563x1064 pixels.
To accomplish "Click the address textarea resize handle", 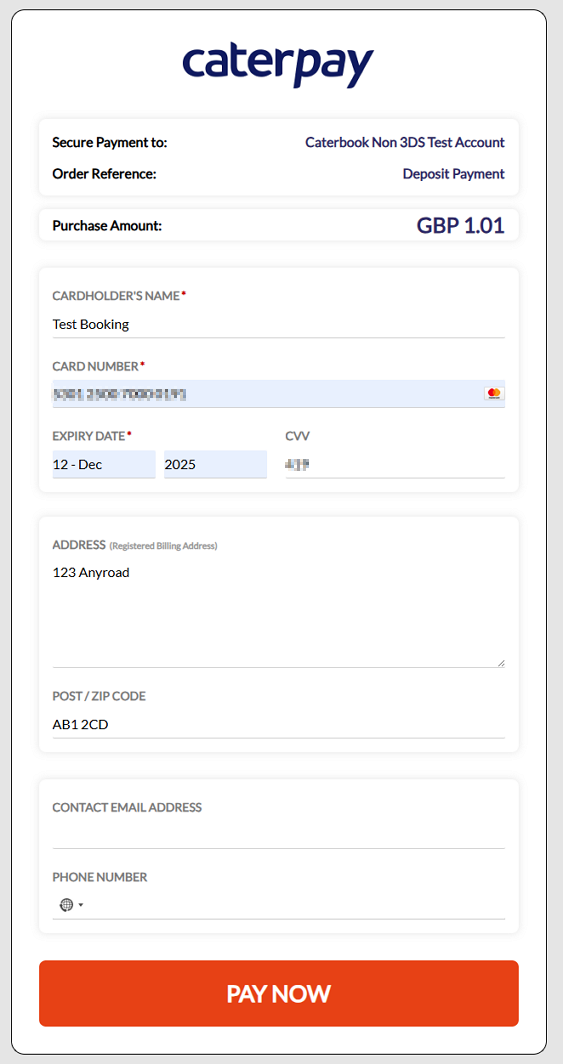I will point(501,663).
